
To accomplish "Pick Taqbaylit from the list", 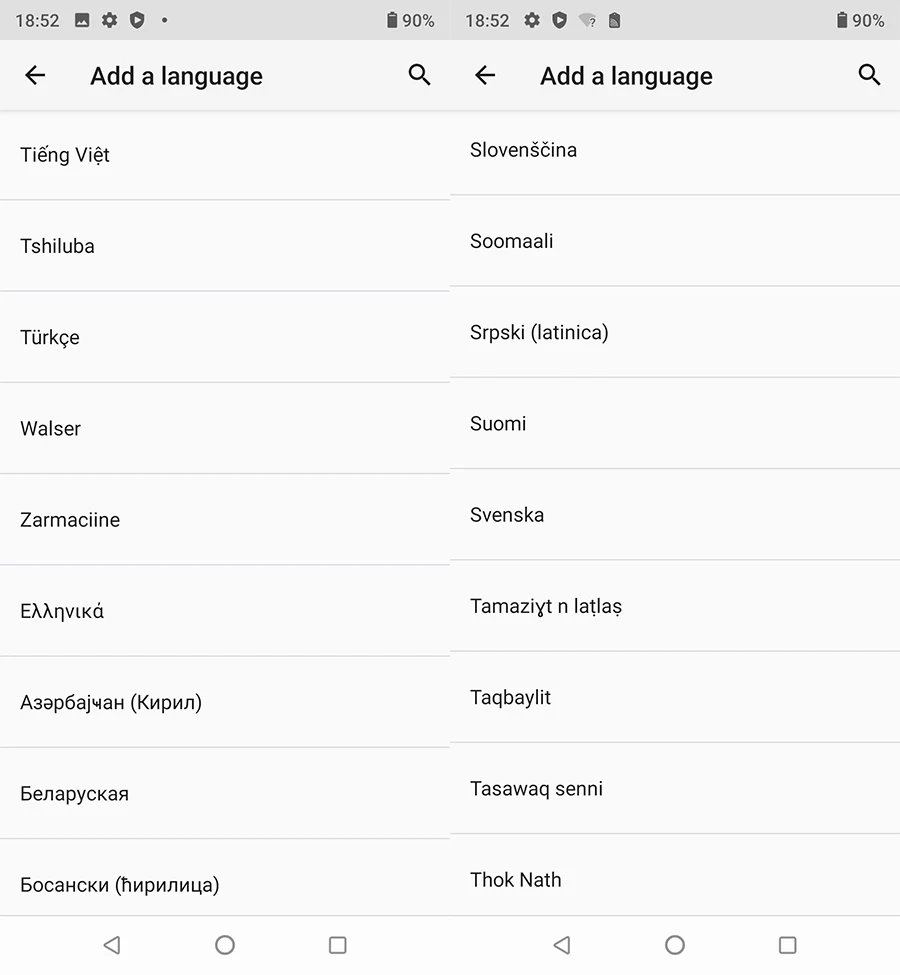I will (x=510, y=697).
